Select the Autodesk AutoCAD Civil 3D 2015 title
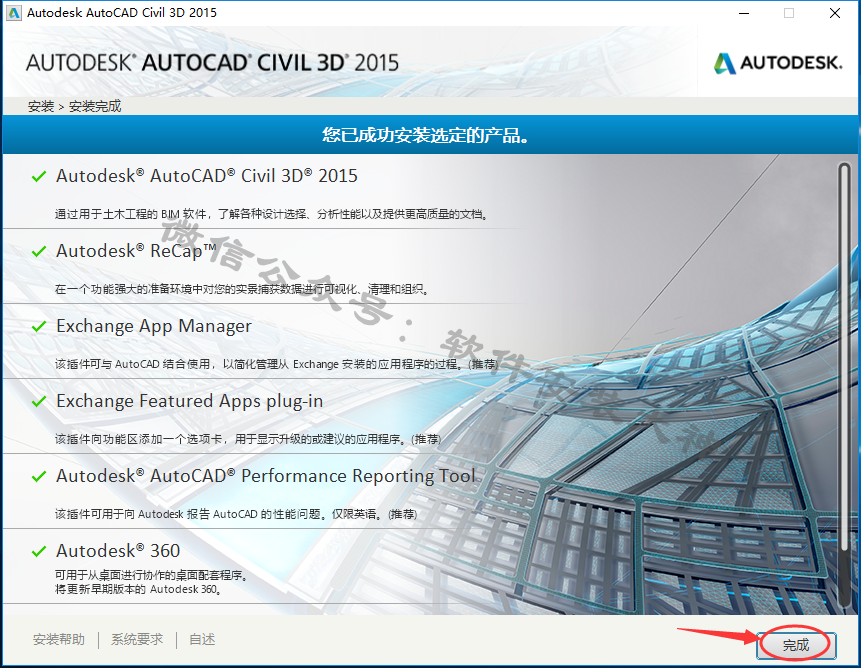861x668 pixels. point(207,176)
